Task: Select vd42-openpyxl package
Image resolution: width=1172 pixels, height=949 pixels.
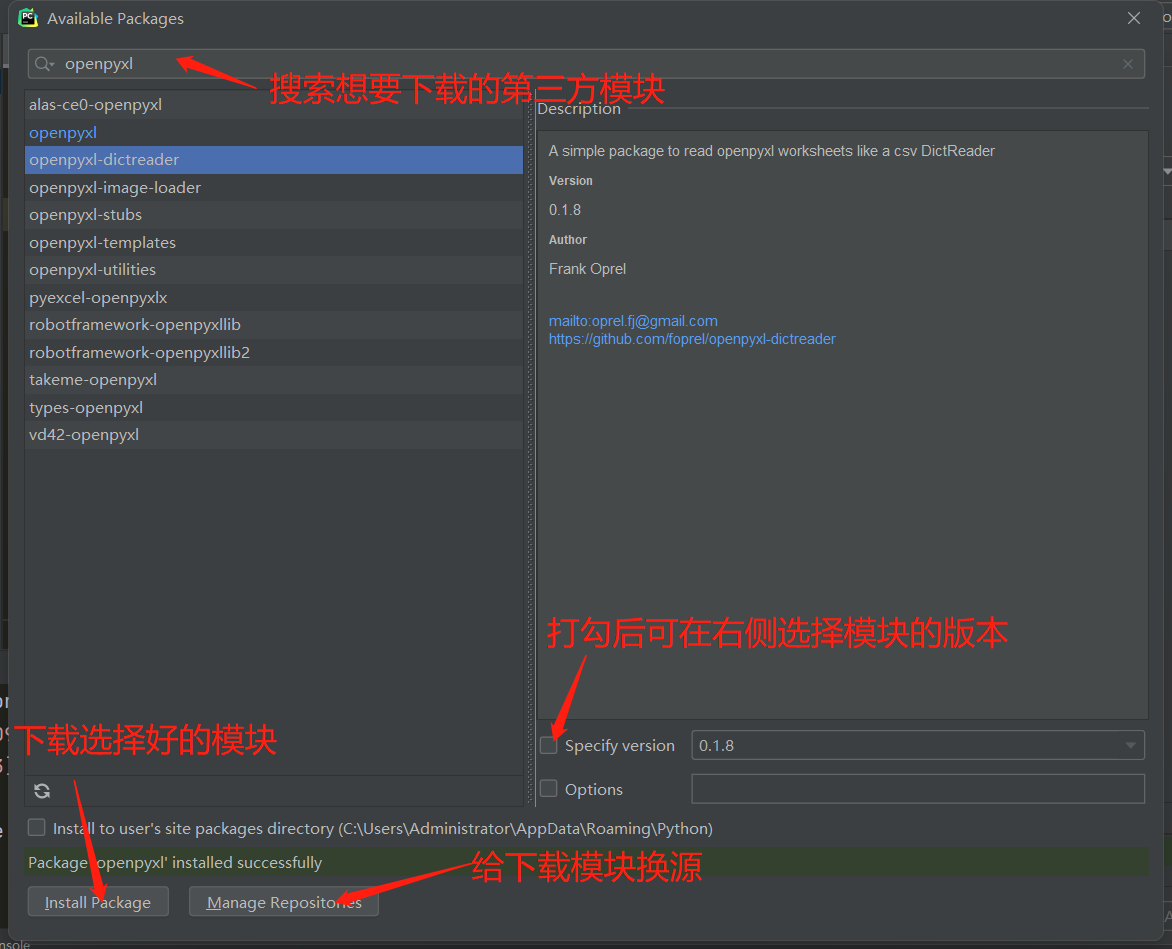Action: pos(274,435)
